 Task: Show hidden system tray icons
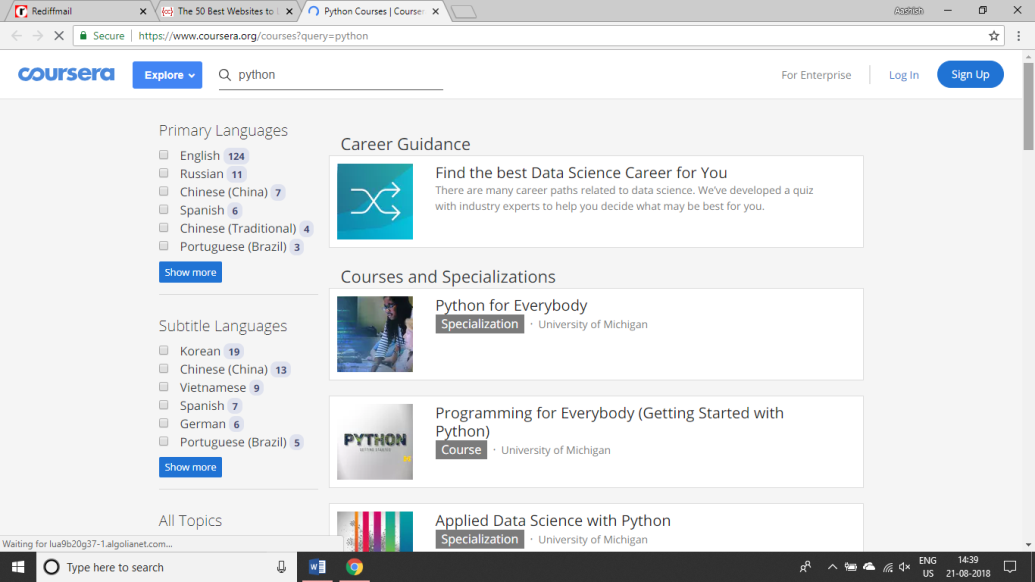(832, 567)
